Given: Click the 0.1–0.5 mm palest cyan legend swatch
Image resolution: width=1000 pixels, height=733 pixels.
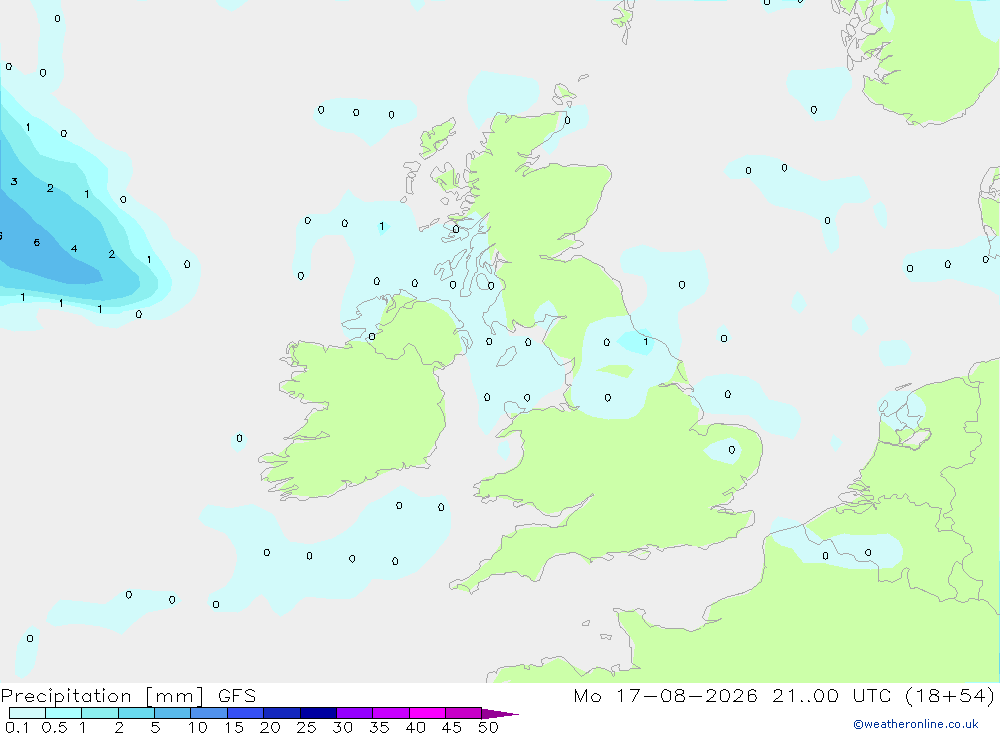Looking at the screenshot, I should [x=27, y=713].
